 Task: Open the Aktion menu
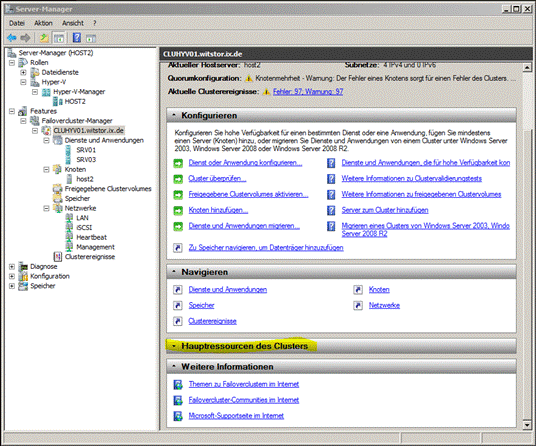tap(43, 23)
